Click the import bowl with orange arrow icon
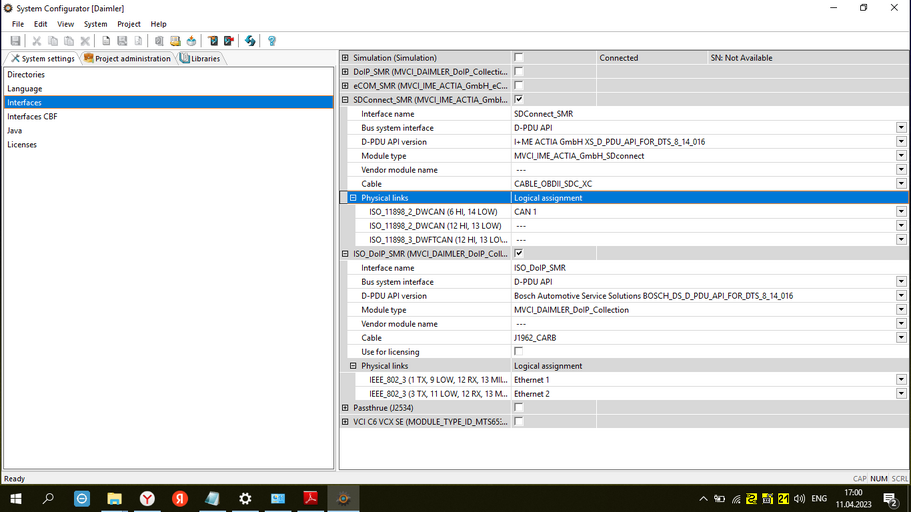The image size is (911, 512). [191, 41]
